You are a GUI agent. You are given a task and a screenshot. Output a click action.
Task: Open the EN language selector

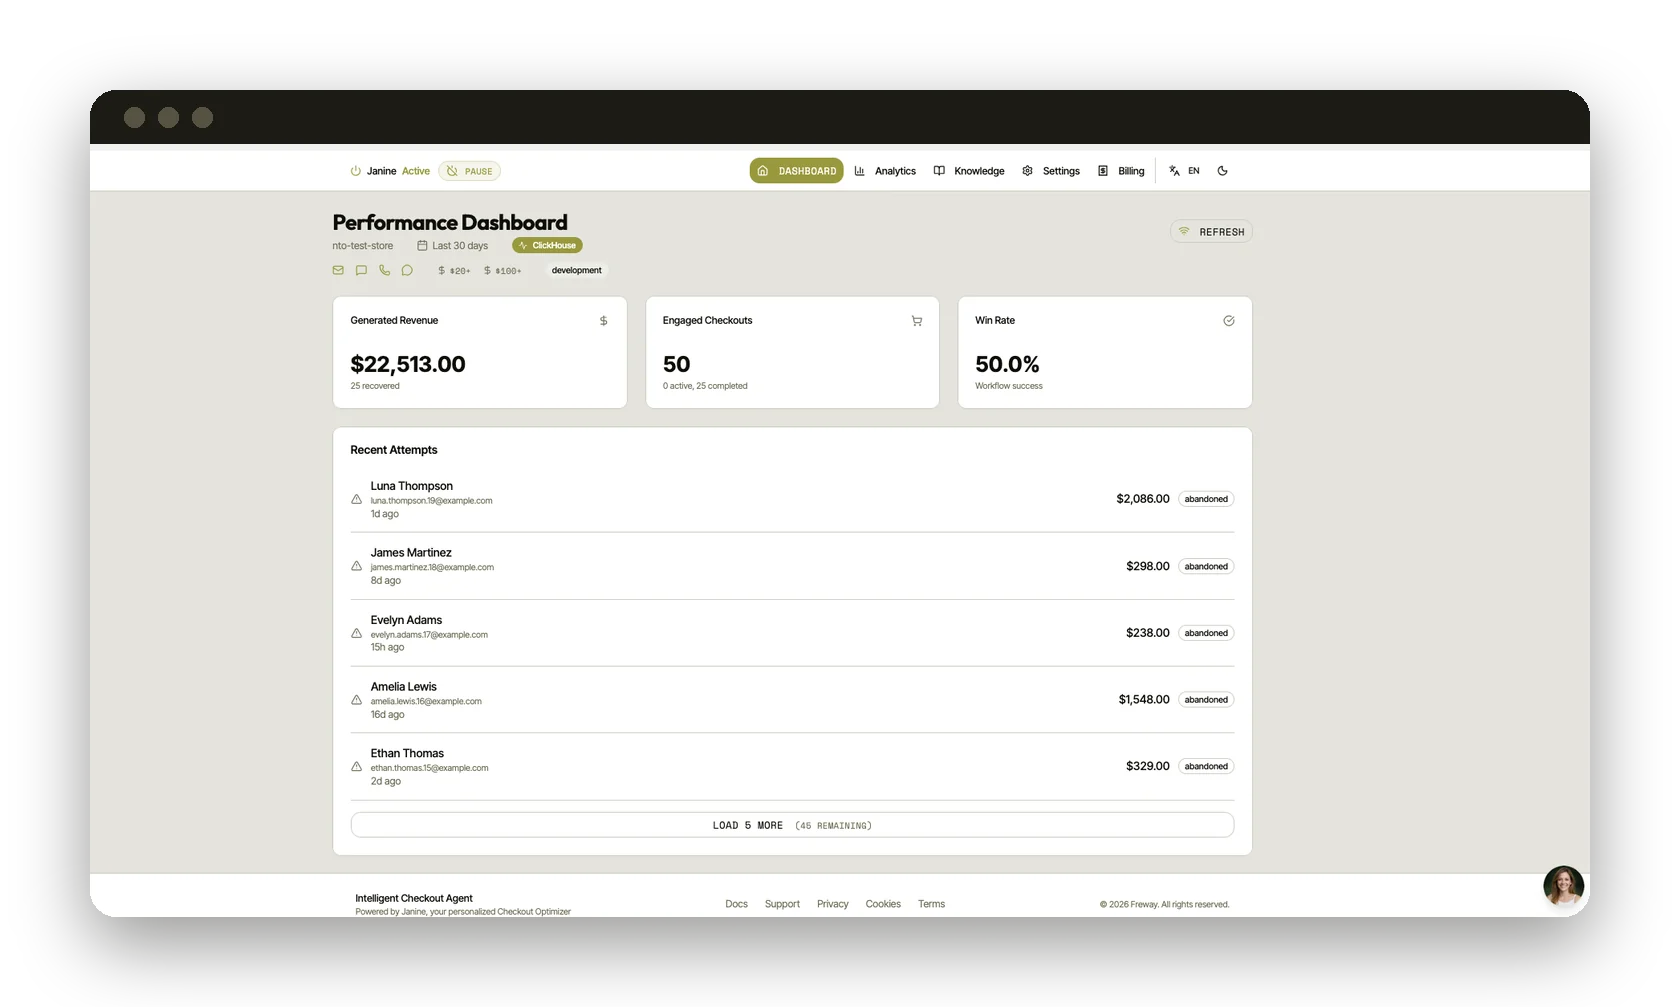click(1184, 171)
